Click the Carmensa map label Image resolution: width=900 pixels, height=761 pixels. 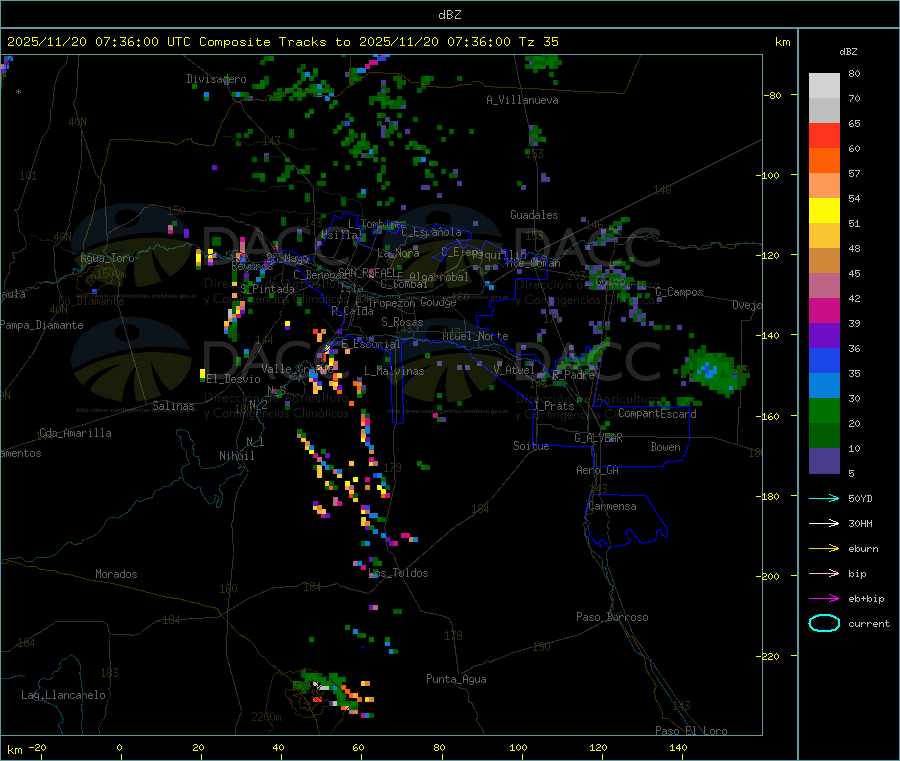point(612,506)
